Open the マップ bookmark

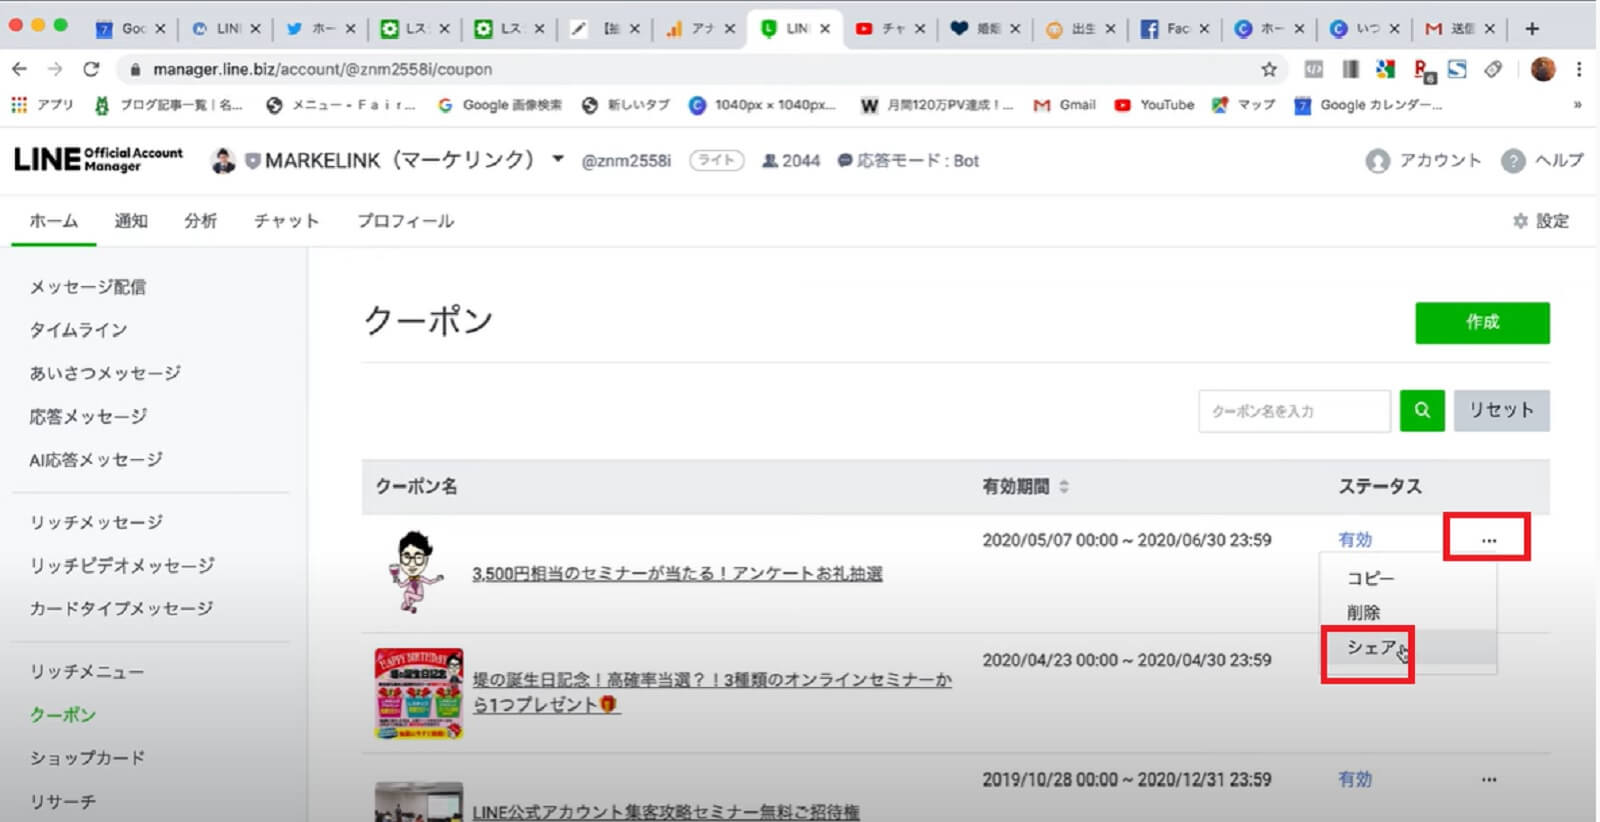coord(1243,105)
